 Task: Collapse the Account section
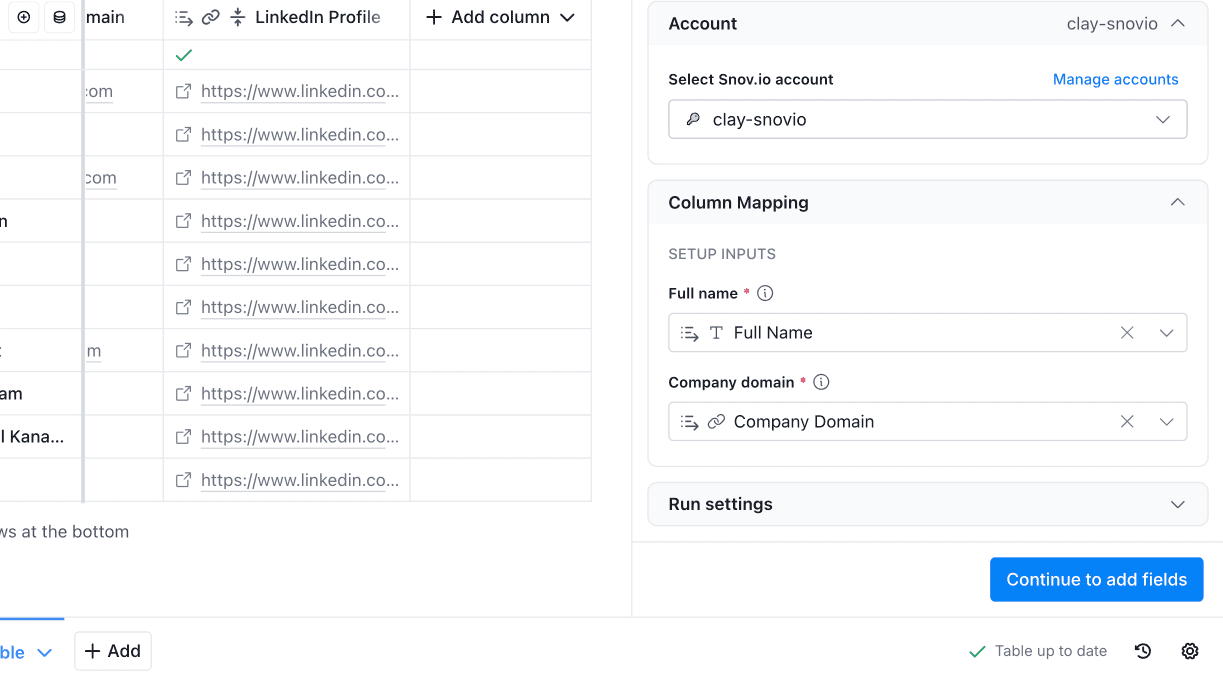1178,23
